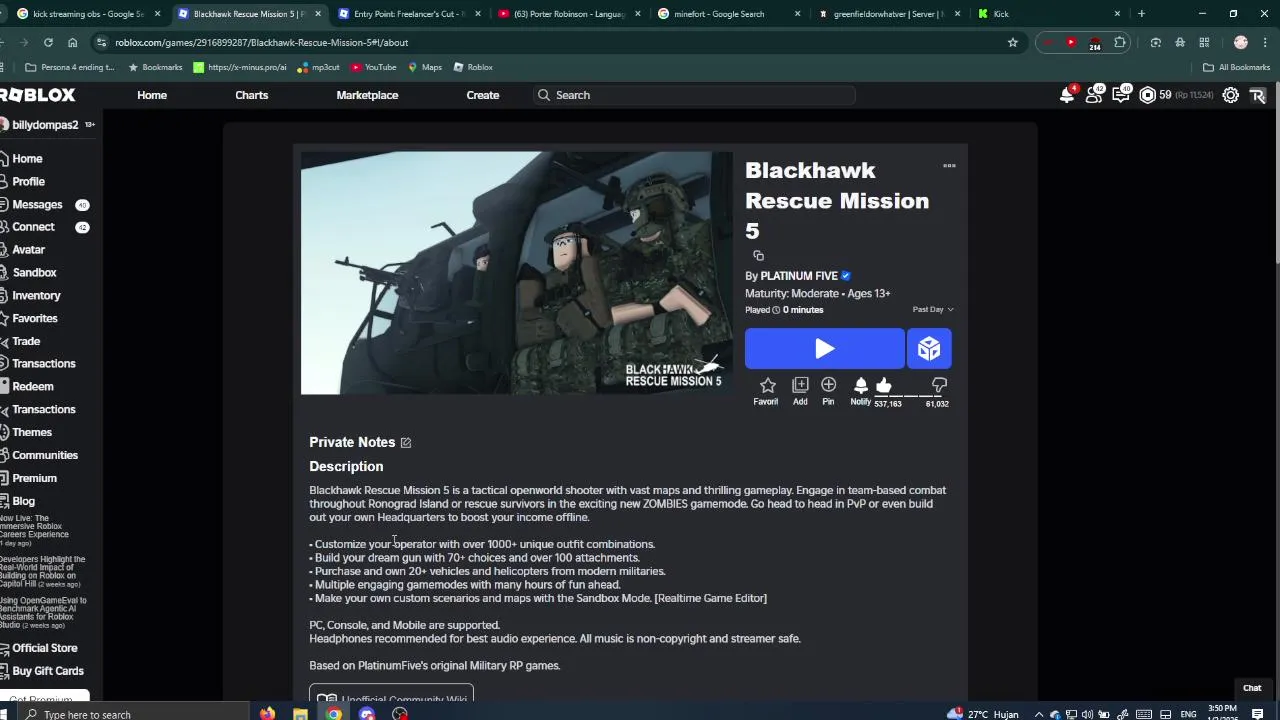Screen dimensions: 1280x720
Task: Open Marketplace in the top navigation
Action: [x=367, y=95]
